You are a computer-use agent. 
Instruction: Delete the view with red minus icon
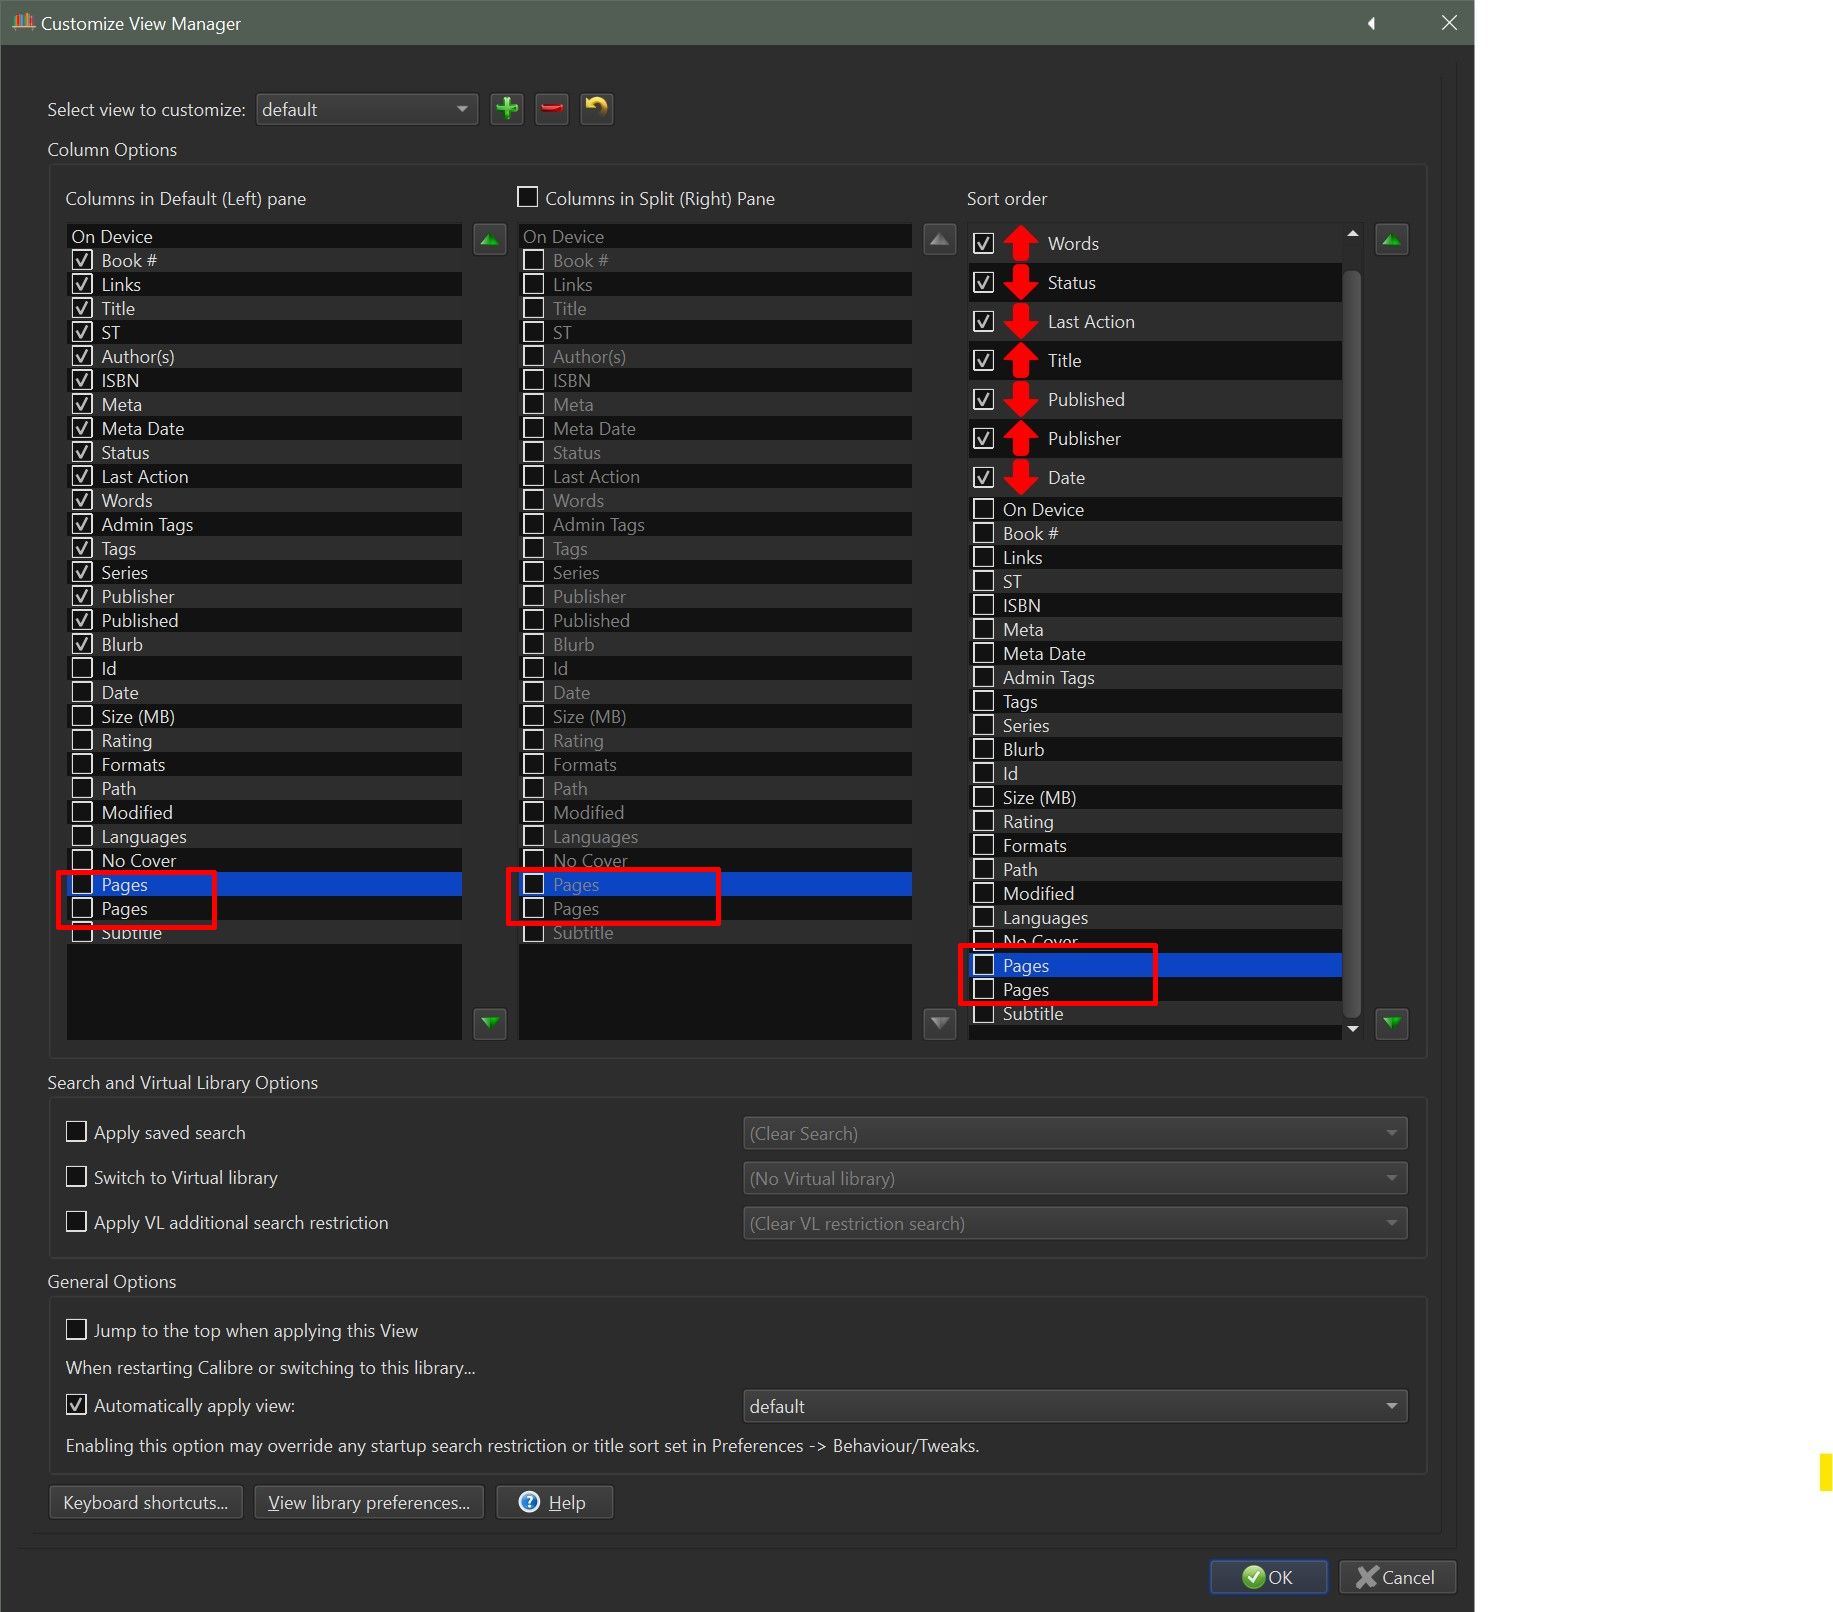(x=552, y=108)
